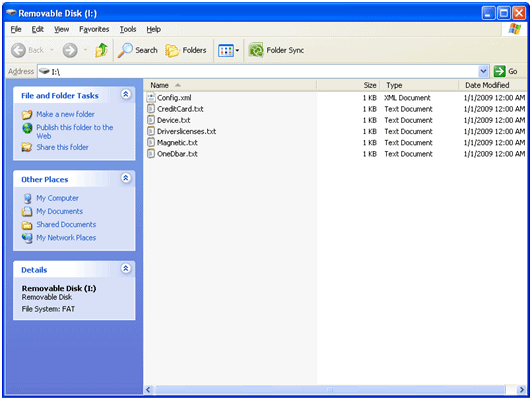The height and width of the screenshot is (400, 532).
Task: Open the Tools menu
Action: coord(128,30)
